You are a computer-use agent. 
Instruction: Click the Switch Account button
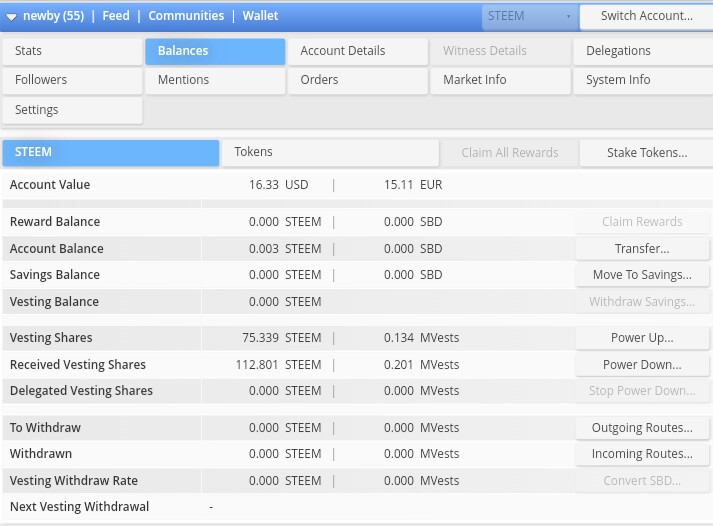[x=647, y=16]
